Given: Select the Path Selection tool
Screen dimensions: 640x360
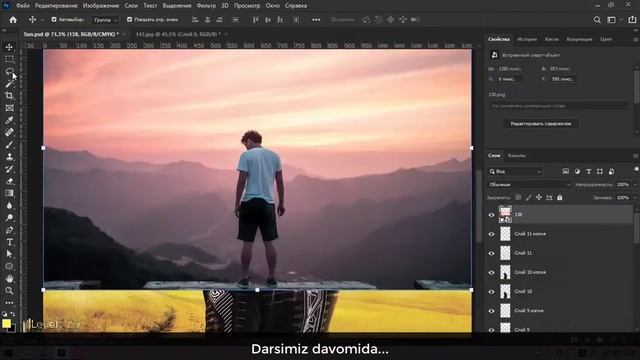Looking at the screenshot, I should 9,254.
